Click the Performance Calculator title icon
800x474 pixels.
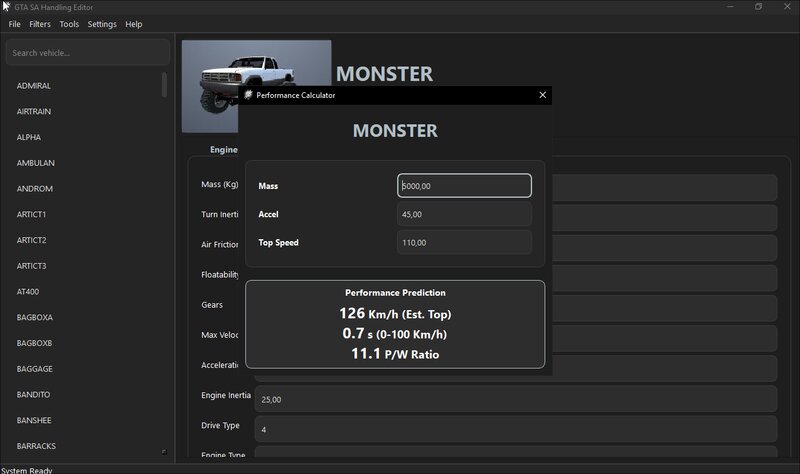(248, 95)
